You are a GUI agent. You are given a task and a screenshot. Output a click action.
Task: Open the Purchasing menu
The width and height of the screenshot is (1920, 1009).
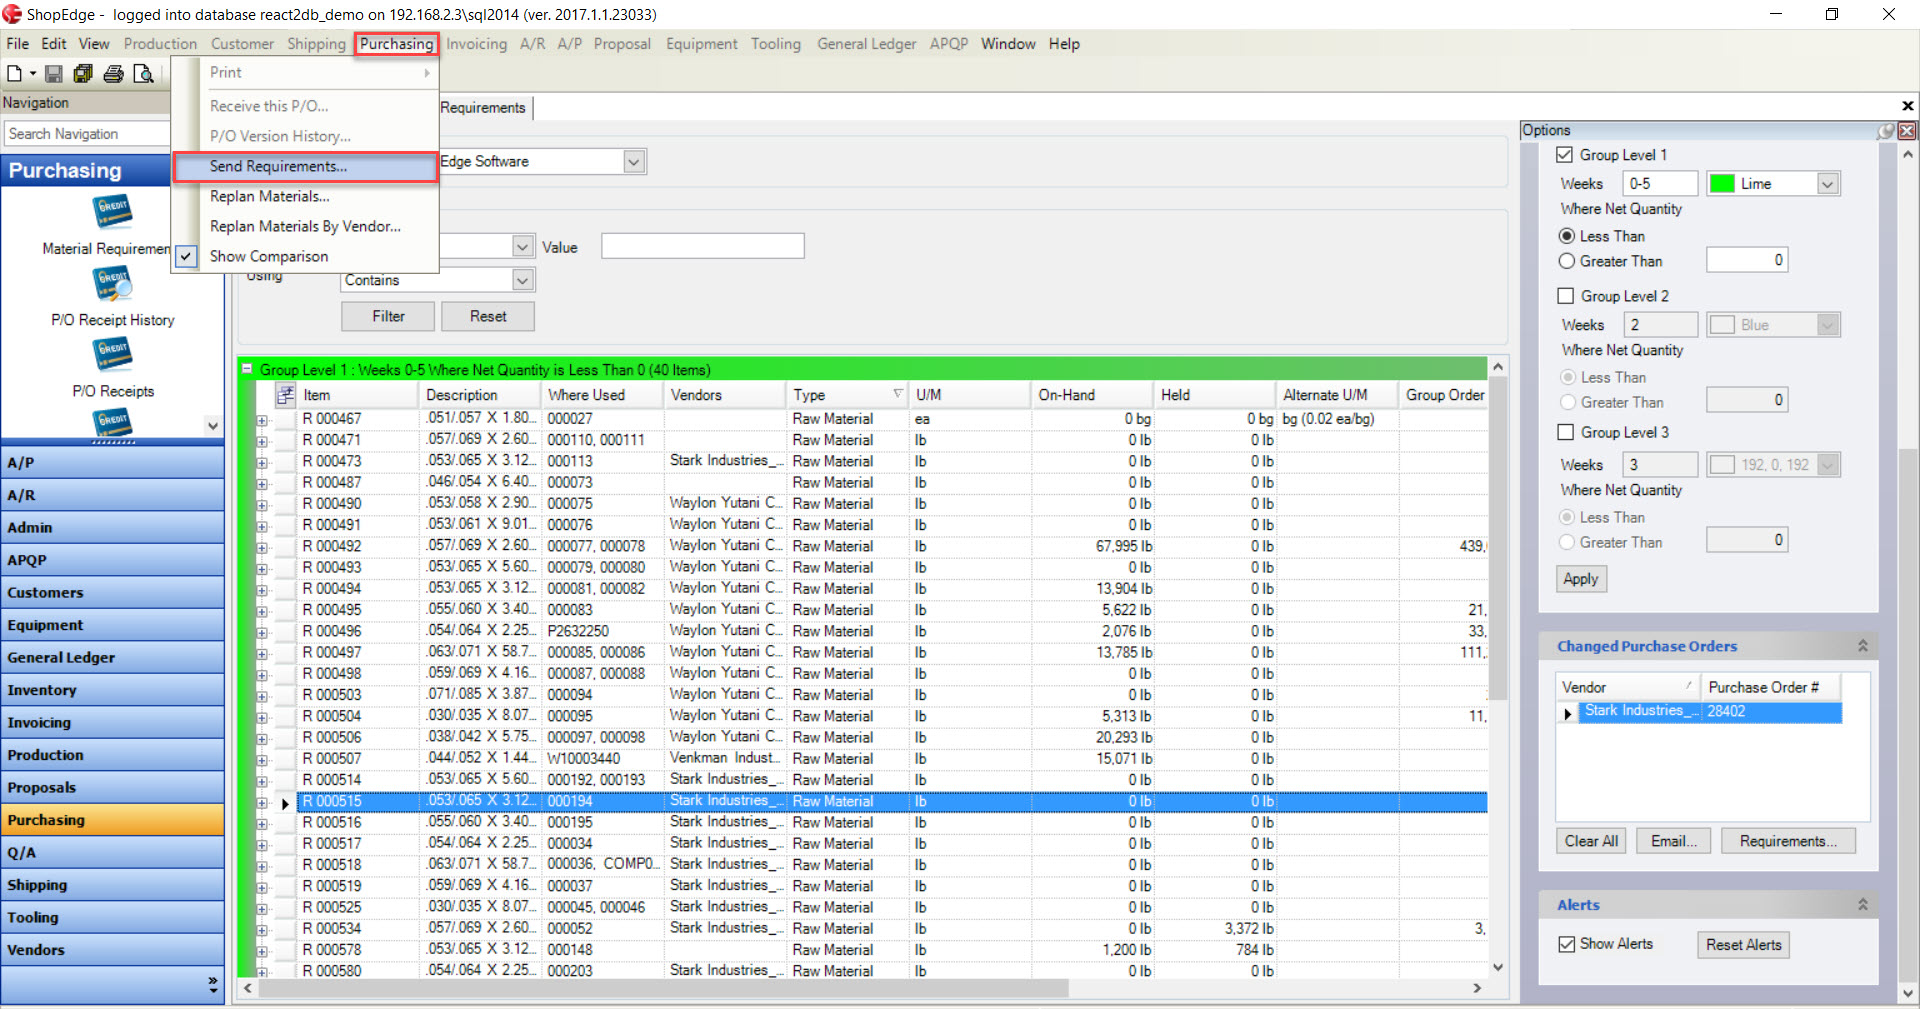pyautogui.click(x=396, y=44)
